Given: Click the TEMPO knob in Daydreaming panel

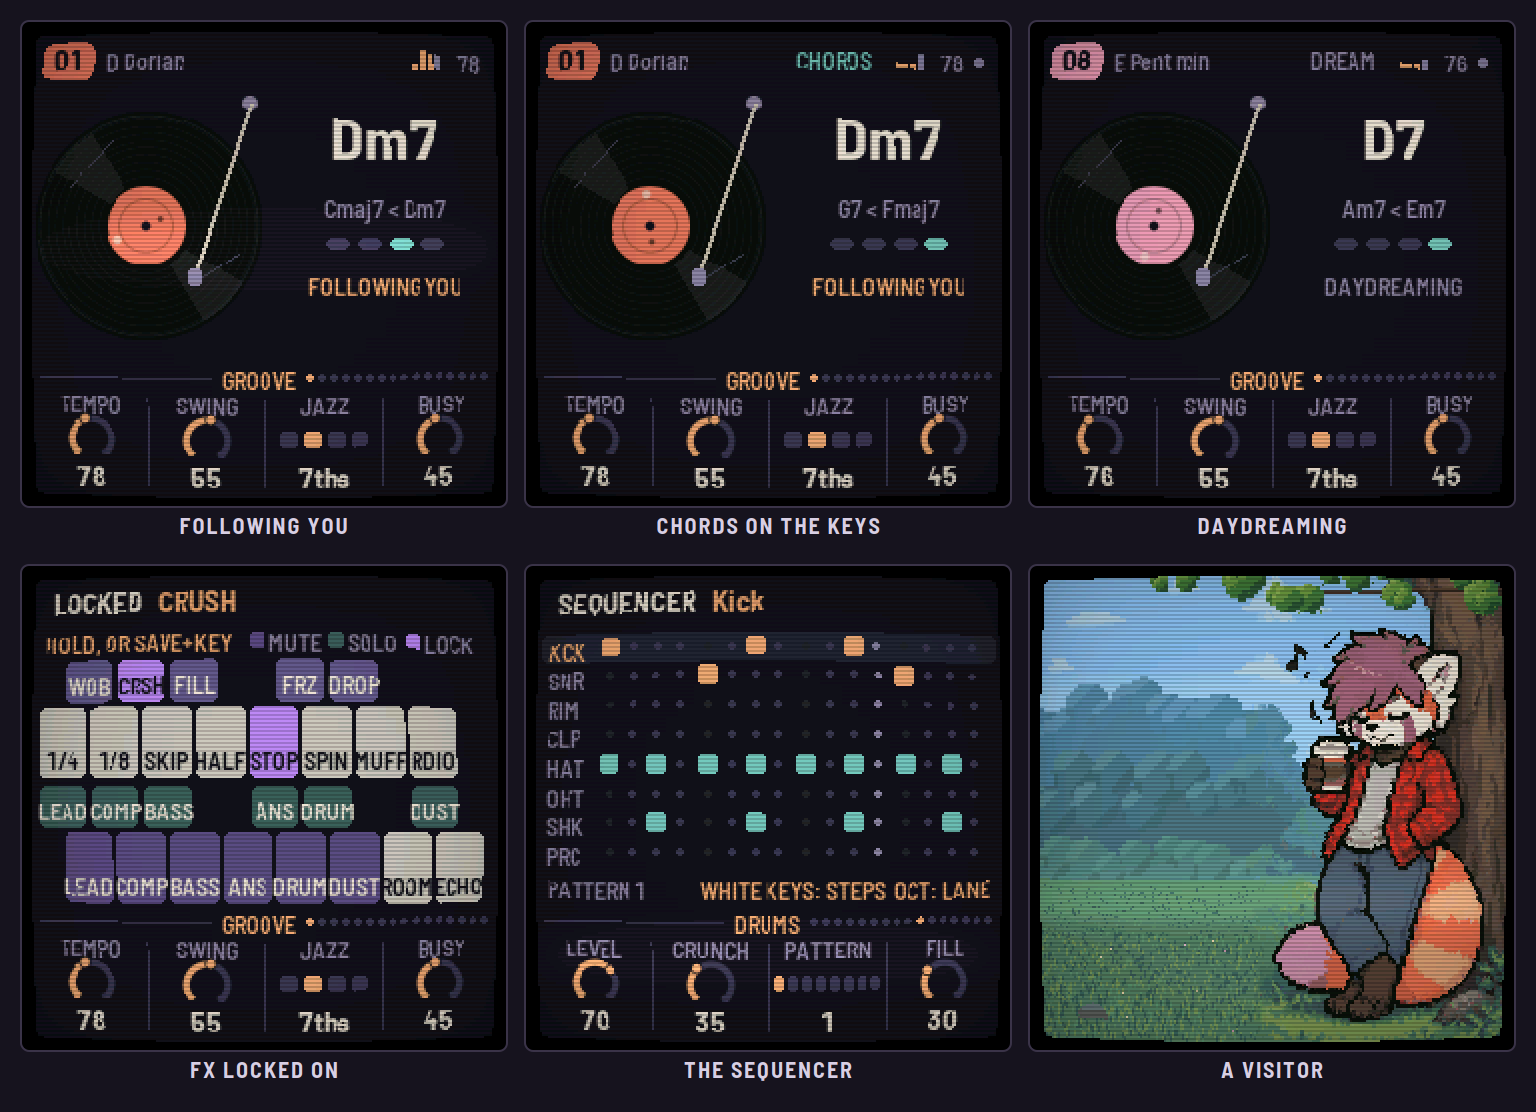Looking at the screenshot, I should [1098, 438].
